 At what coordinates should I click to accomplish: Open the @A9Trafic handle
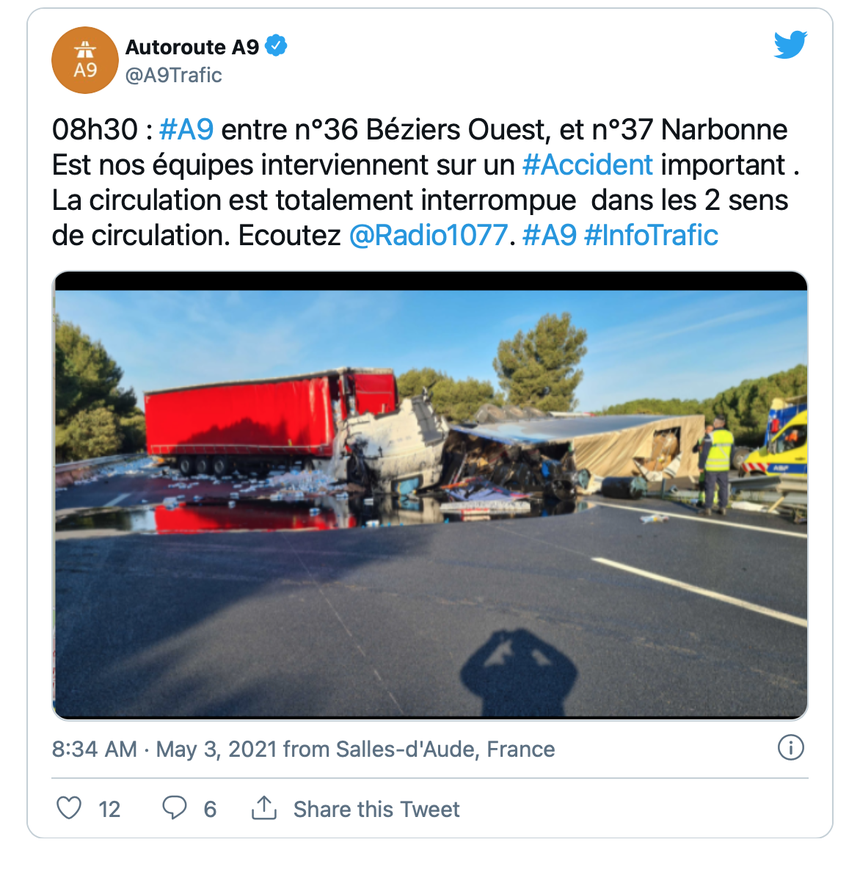[174, 75]
